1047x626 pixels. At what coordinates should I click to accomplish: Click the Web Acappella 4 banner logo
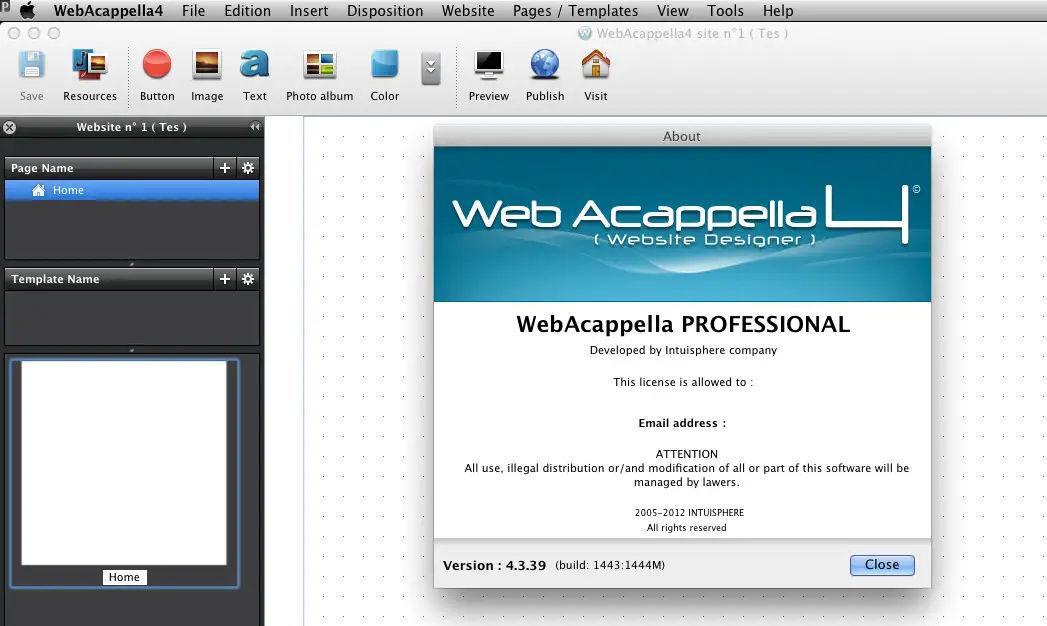(x=682, y=224)
